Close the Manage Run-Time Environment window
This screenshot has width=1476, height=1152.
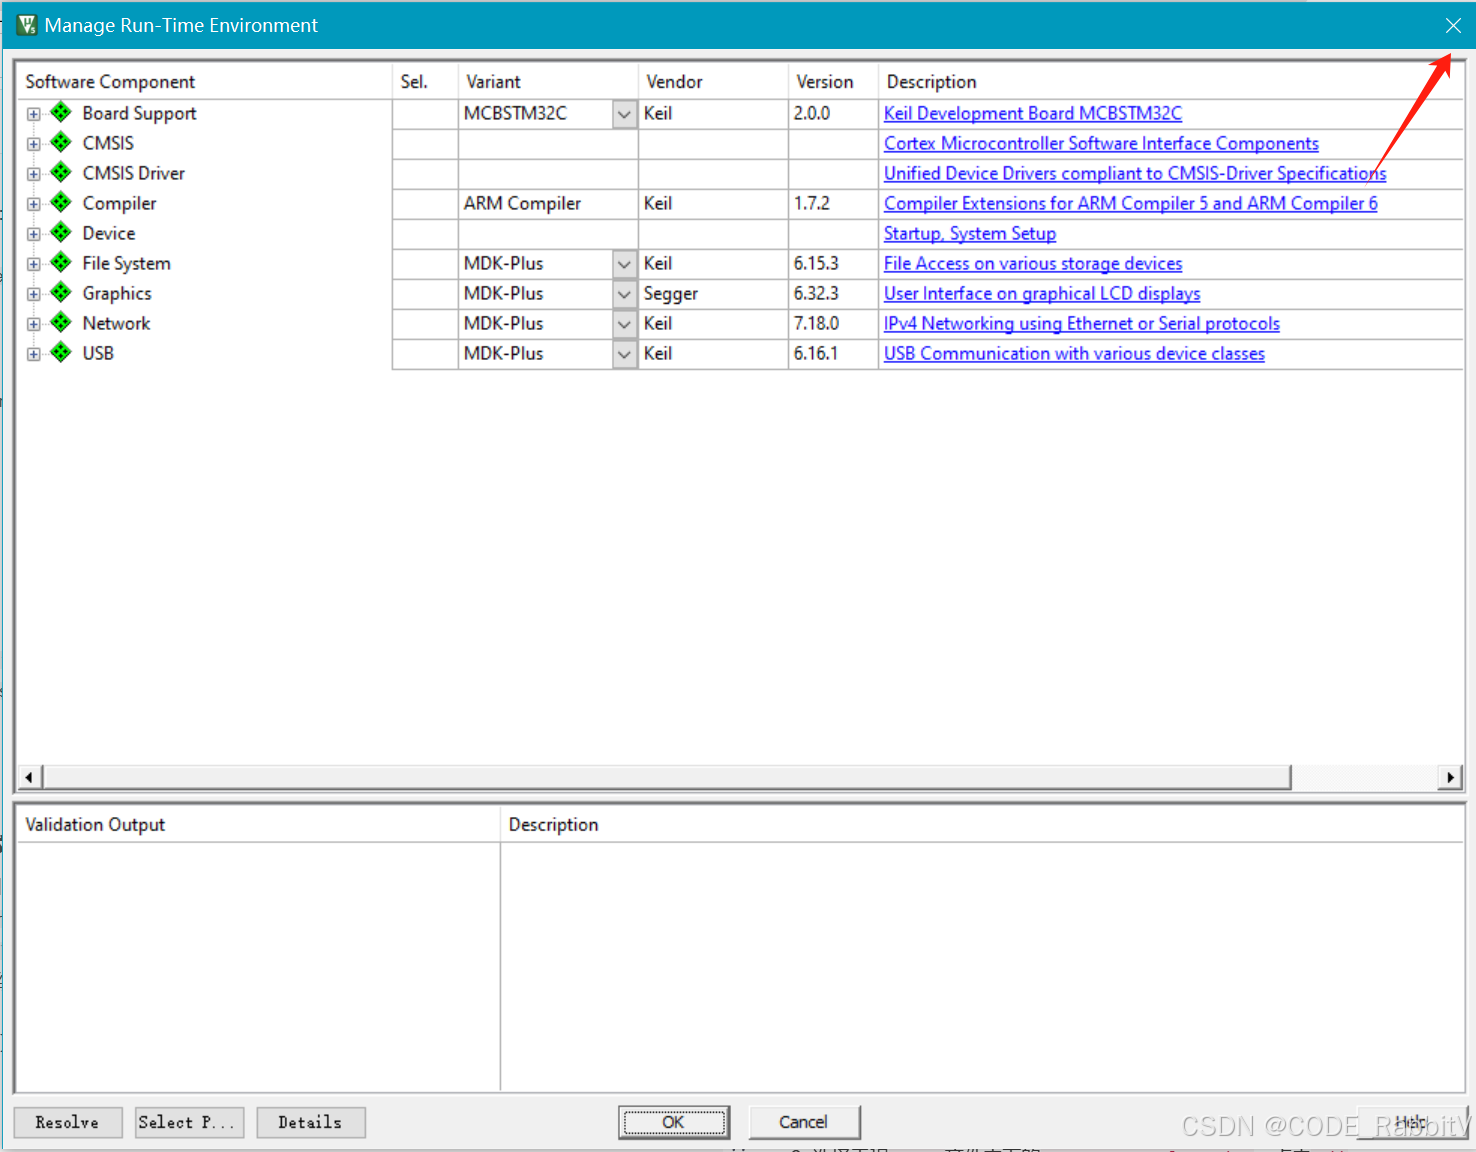(x=1453, y=25)
